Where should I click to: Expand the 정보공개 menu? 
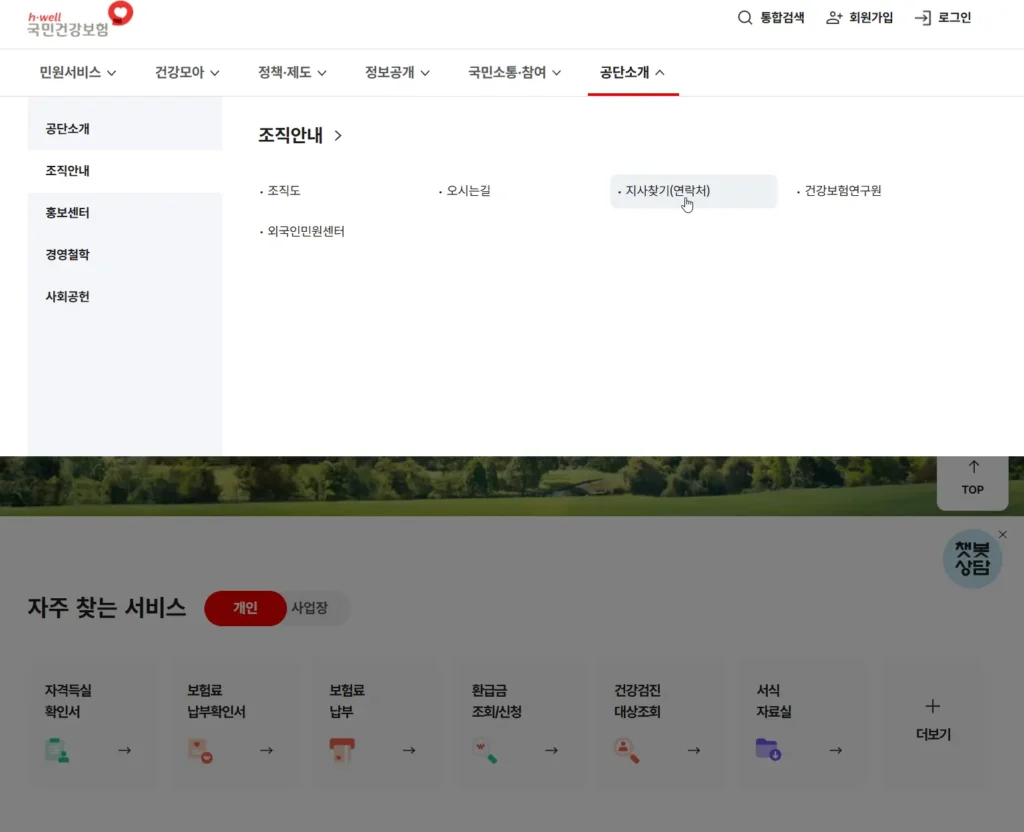point(397,72)
